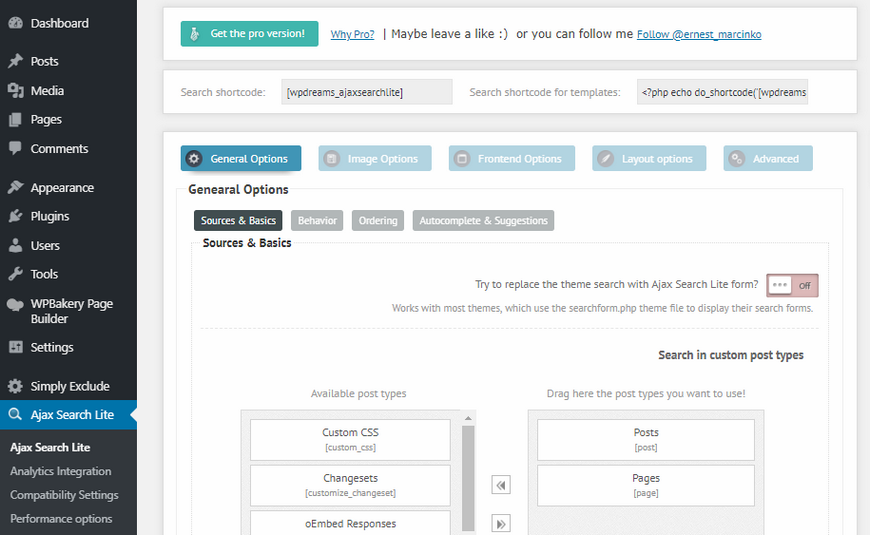Switch to Image Options tab

coord(375,158)
